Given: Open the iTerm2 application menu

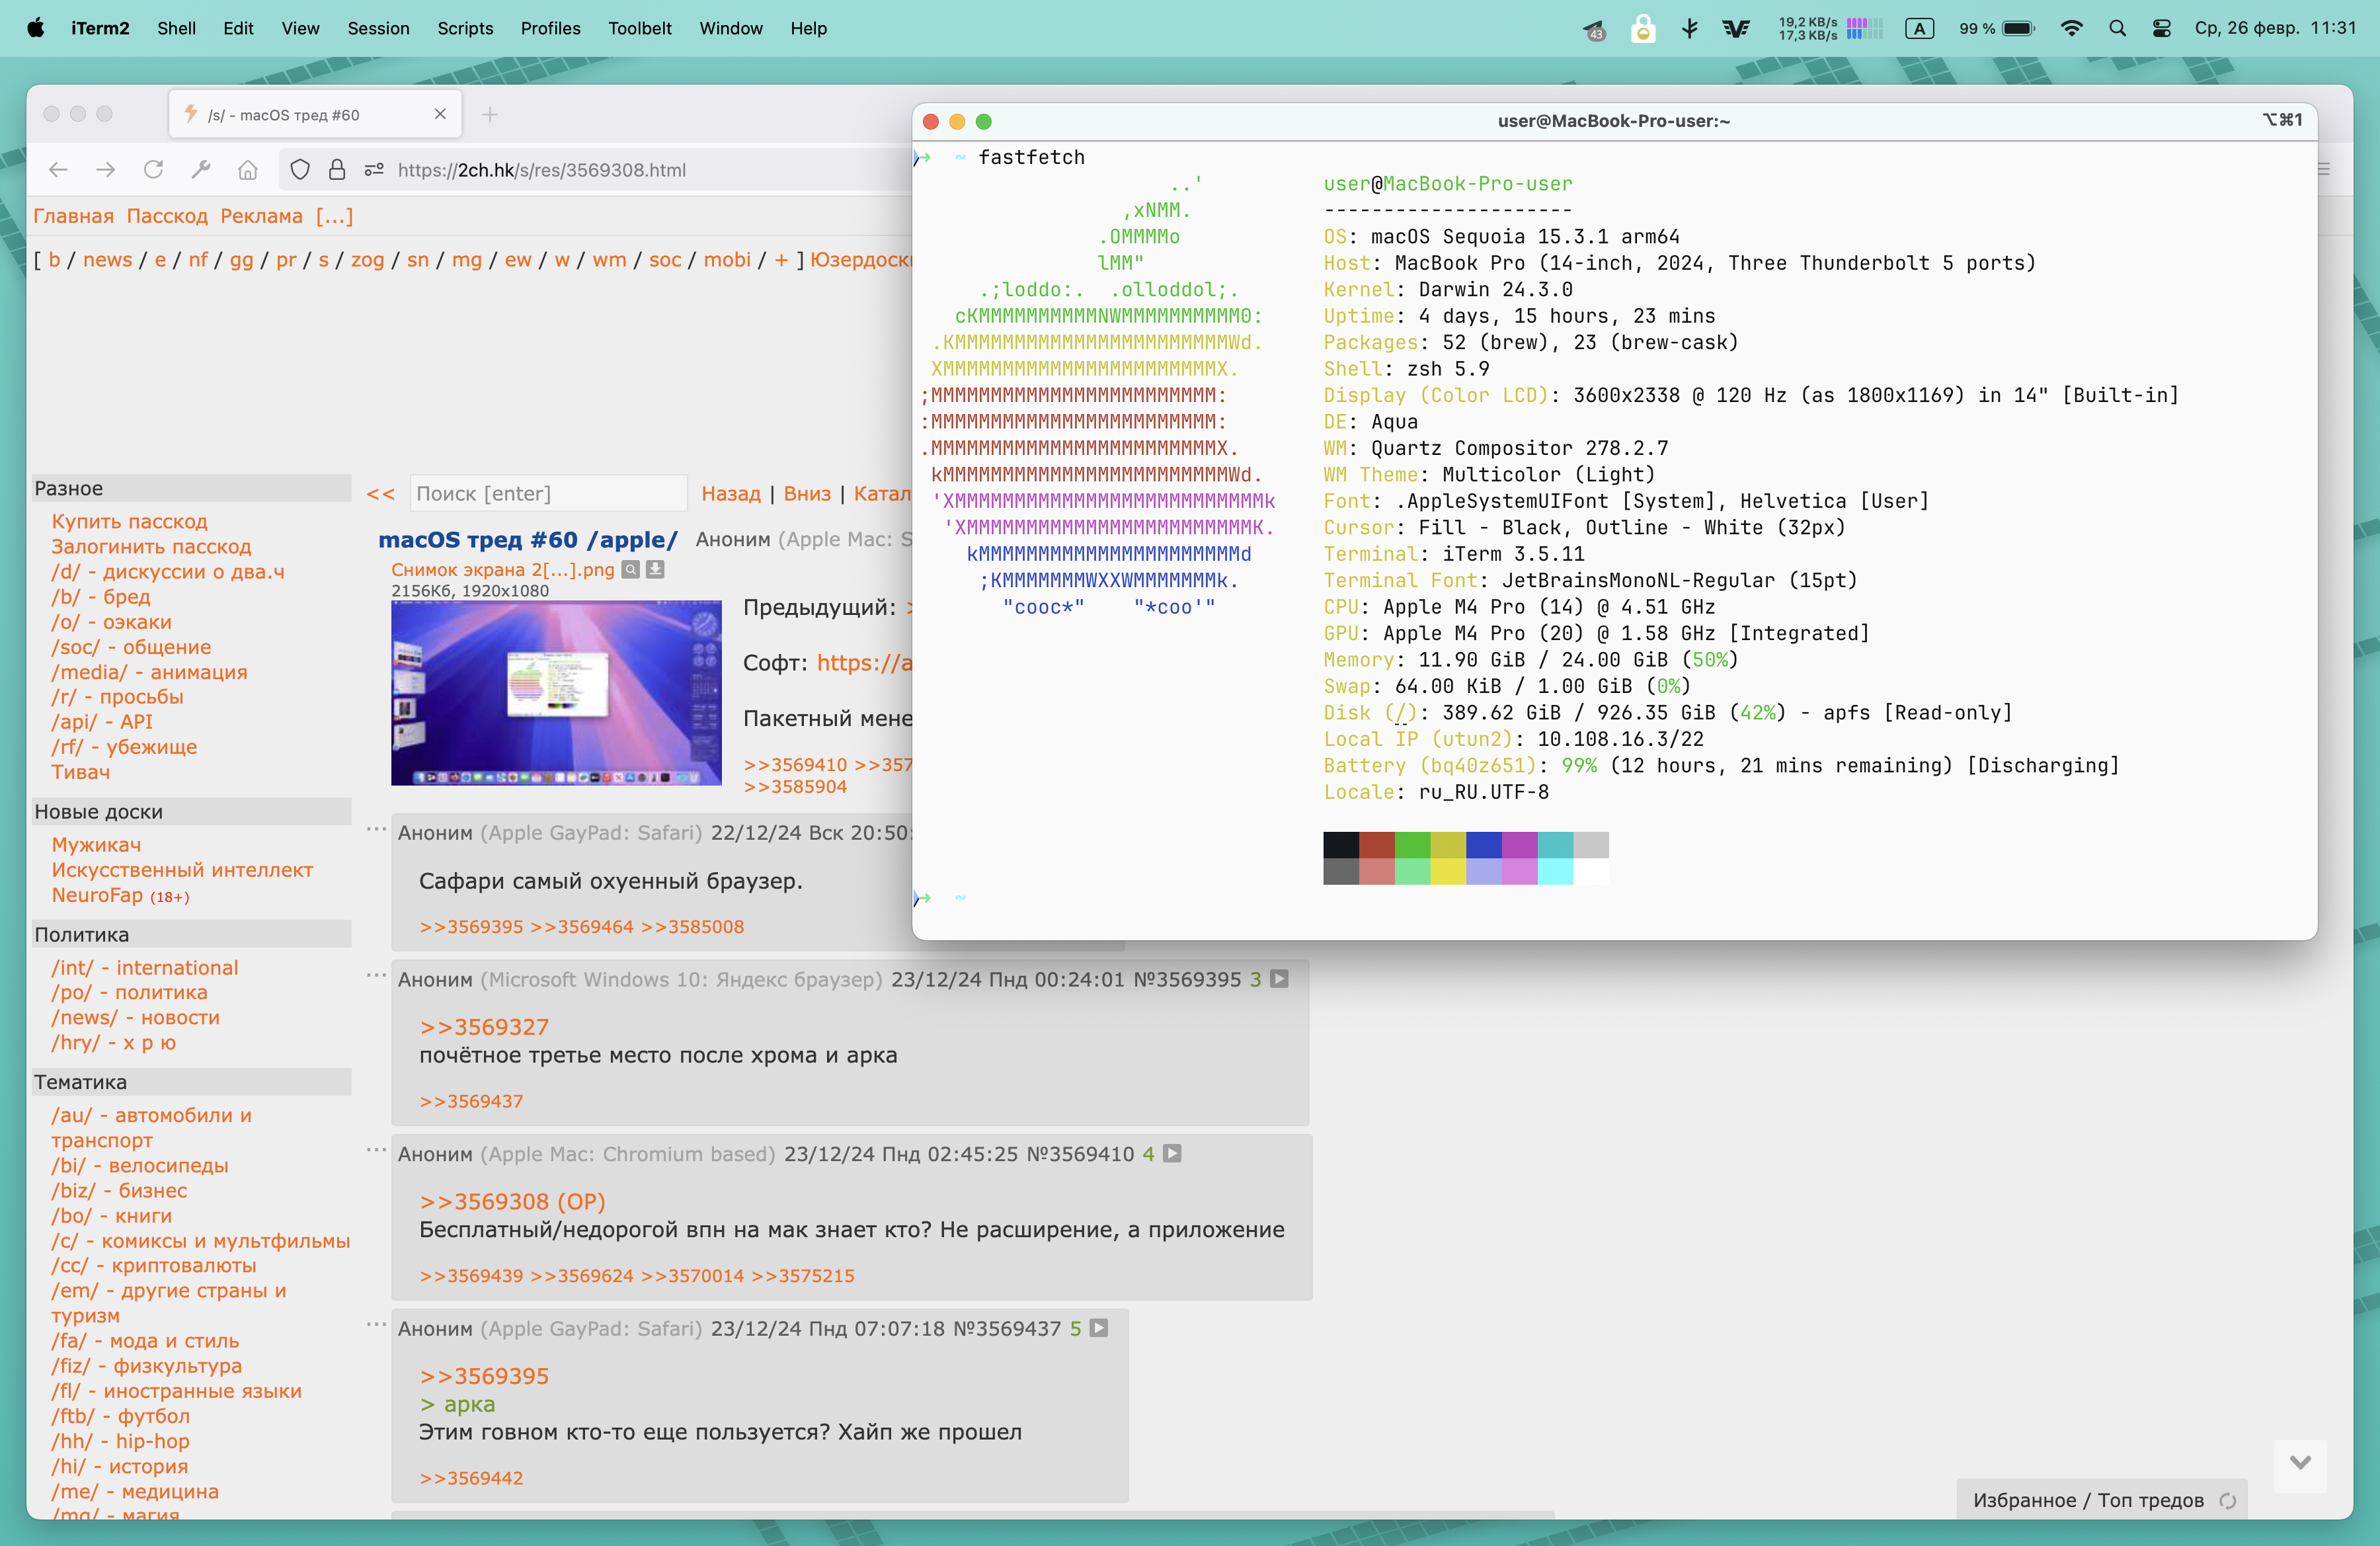Looking at the screenshot, I should click(100, 28).
